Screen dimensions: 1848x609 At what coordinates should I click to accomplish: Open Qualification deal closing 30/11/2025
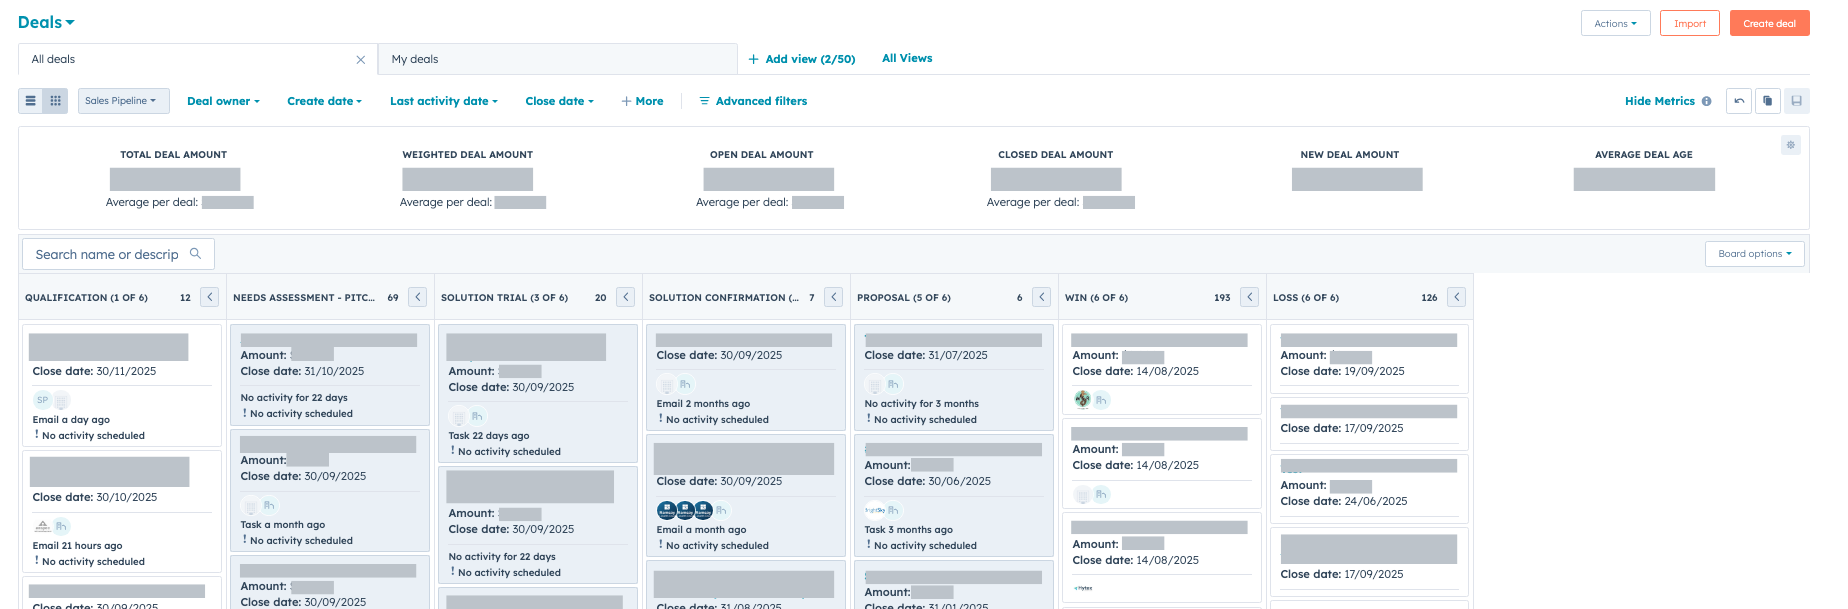pos(121,385)
